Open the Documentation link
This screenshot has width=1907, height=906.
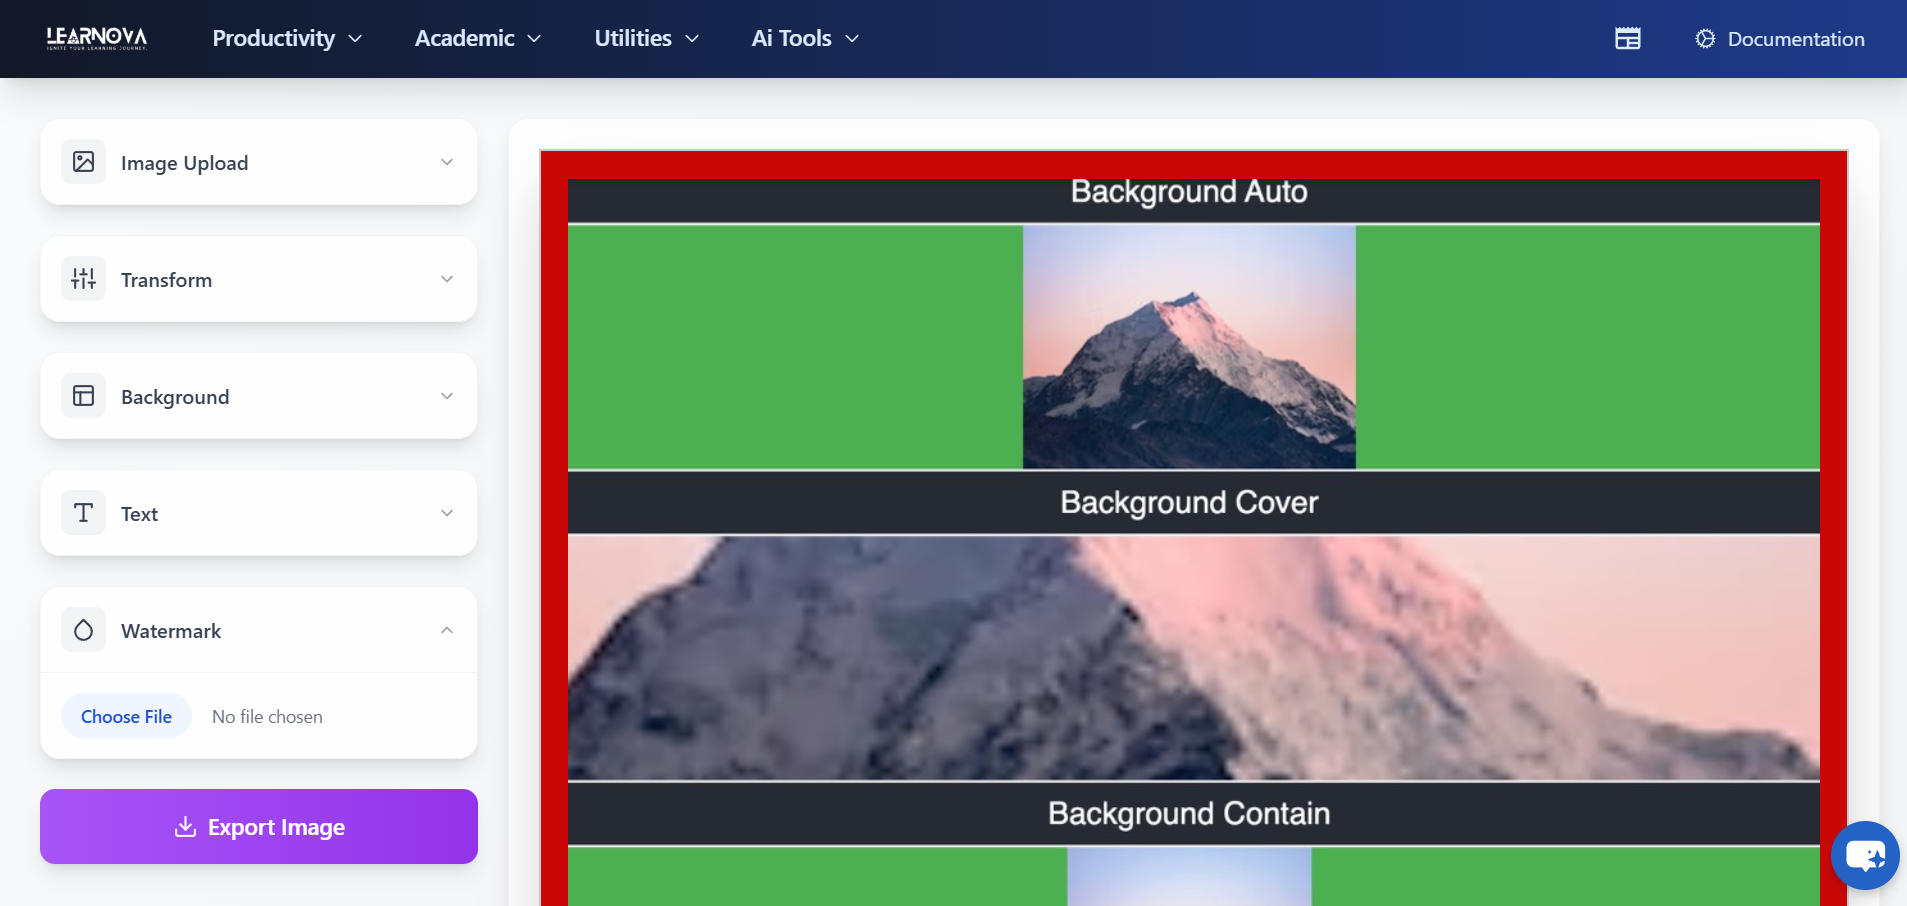click(1795, 38)
